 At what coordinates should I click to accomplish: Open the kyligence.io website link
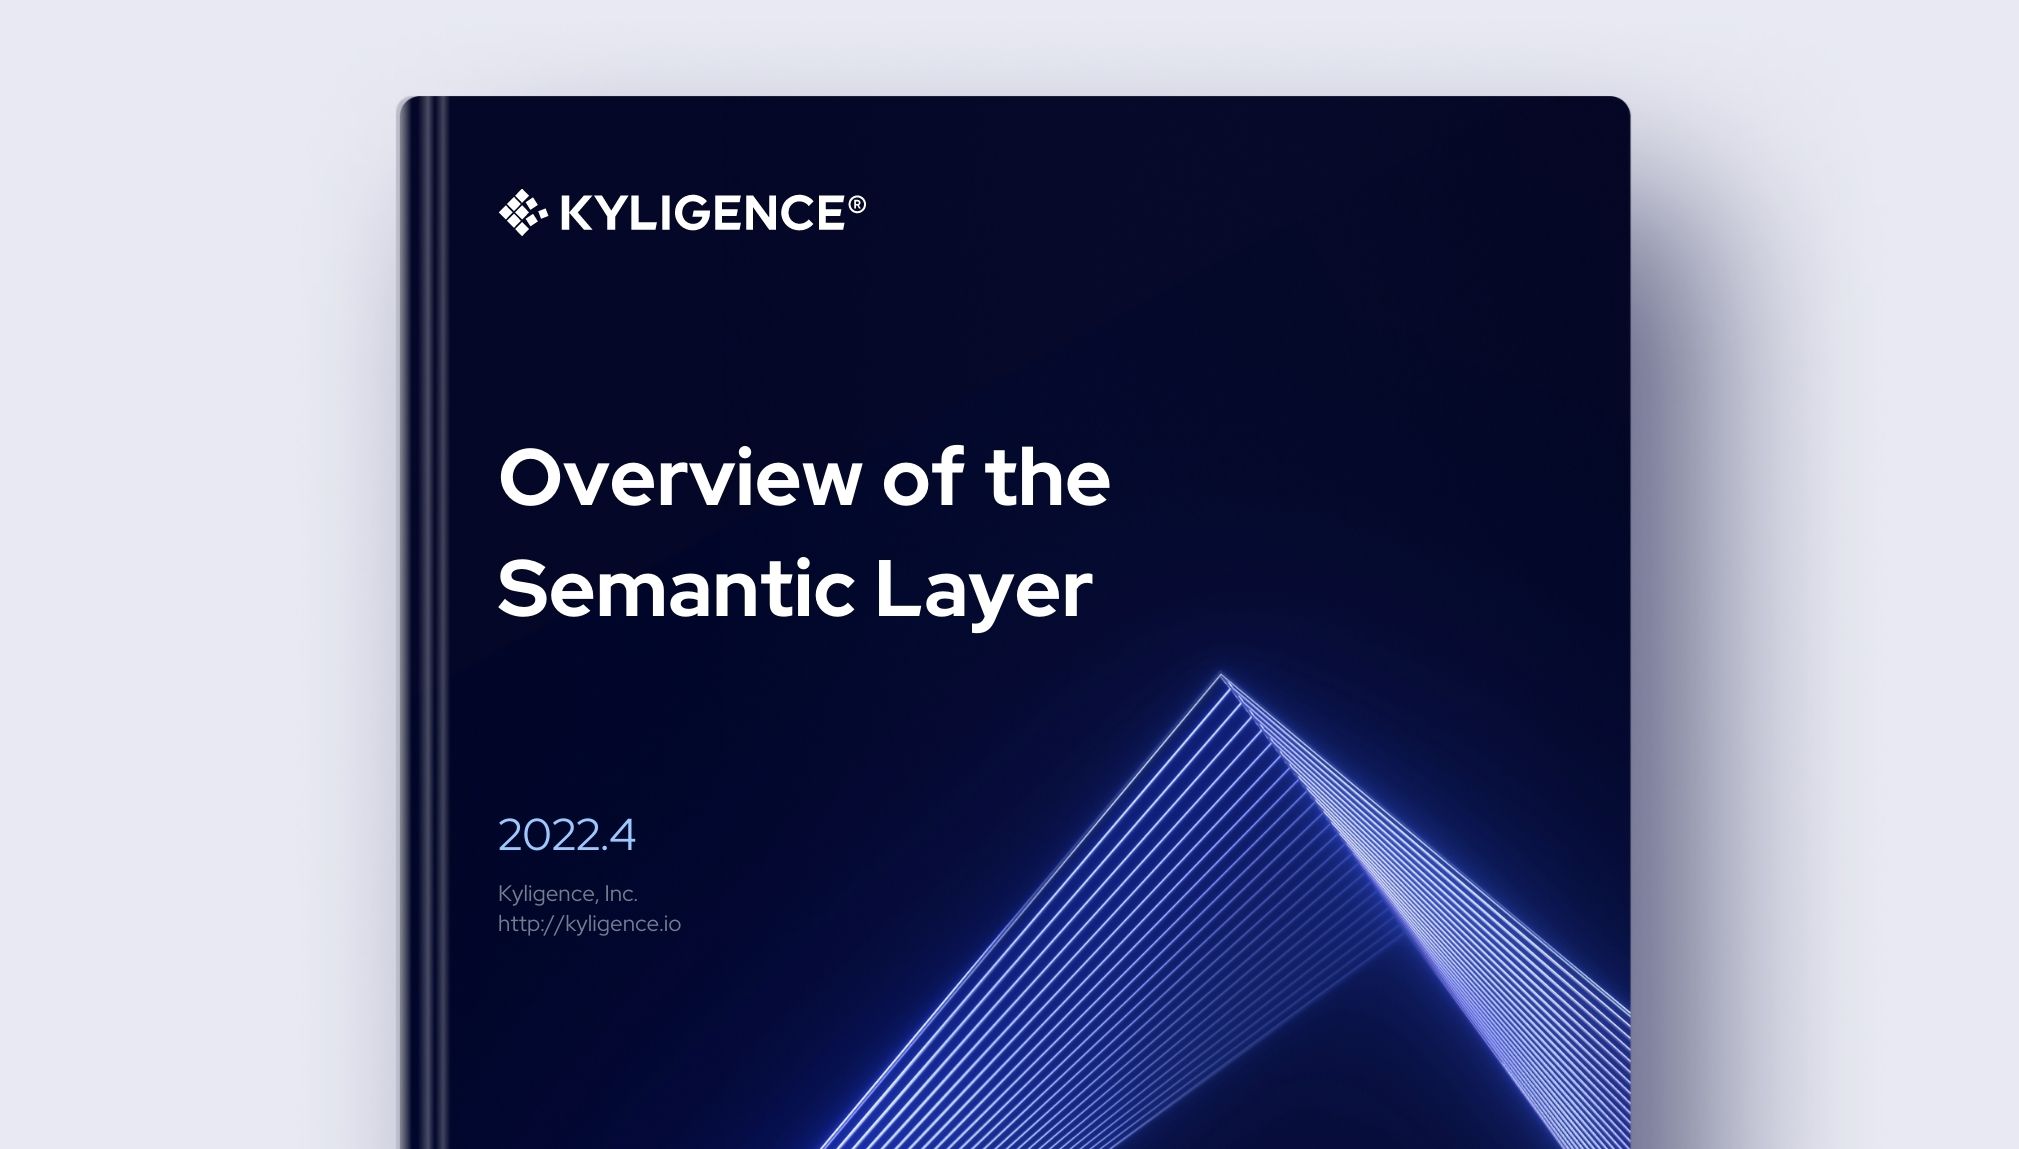(589, 922)
